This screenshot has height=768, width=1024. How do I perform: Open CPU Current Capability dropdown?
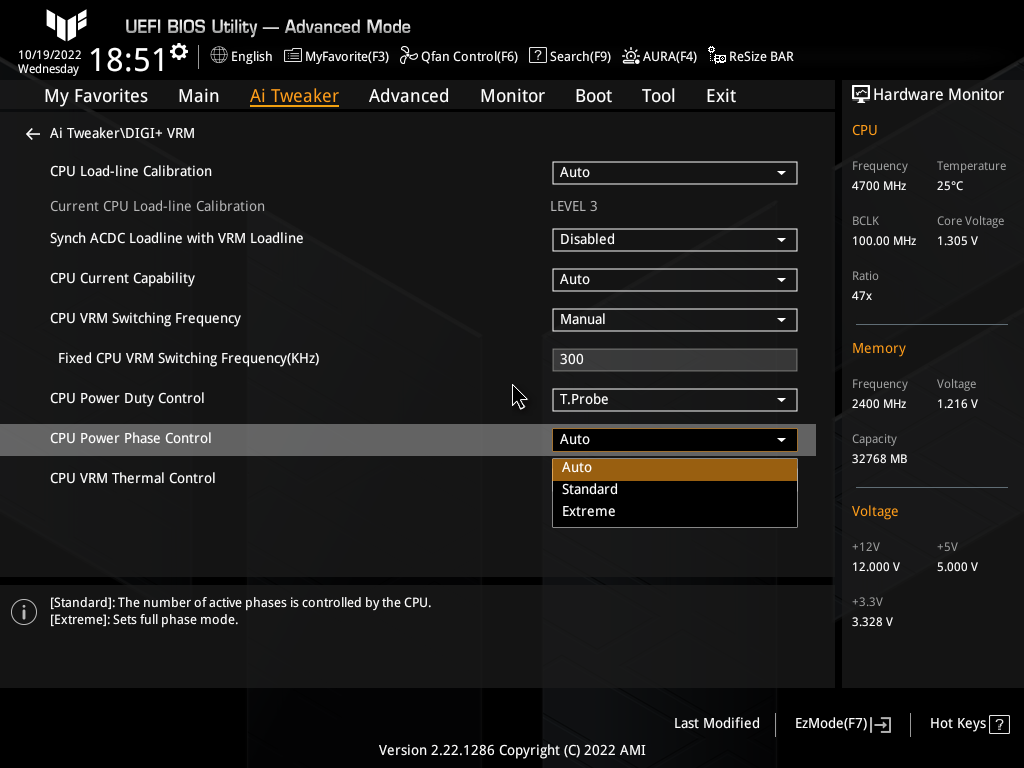[674, 279]
